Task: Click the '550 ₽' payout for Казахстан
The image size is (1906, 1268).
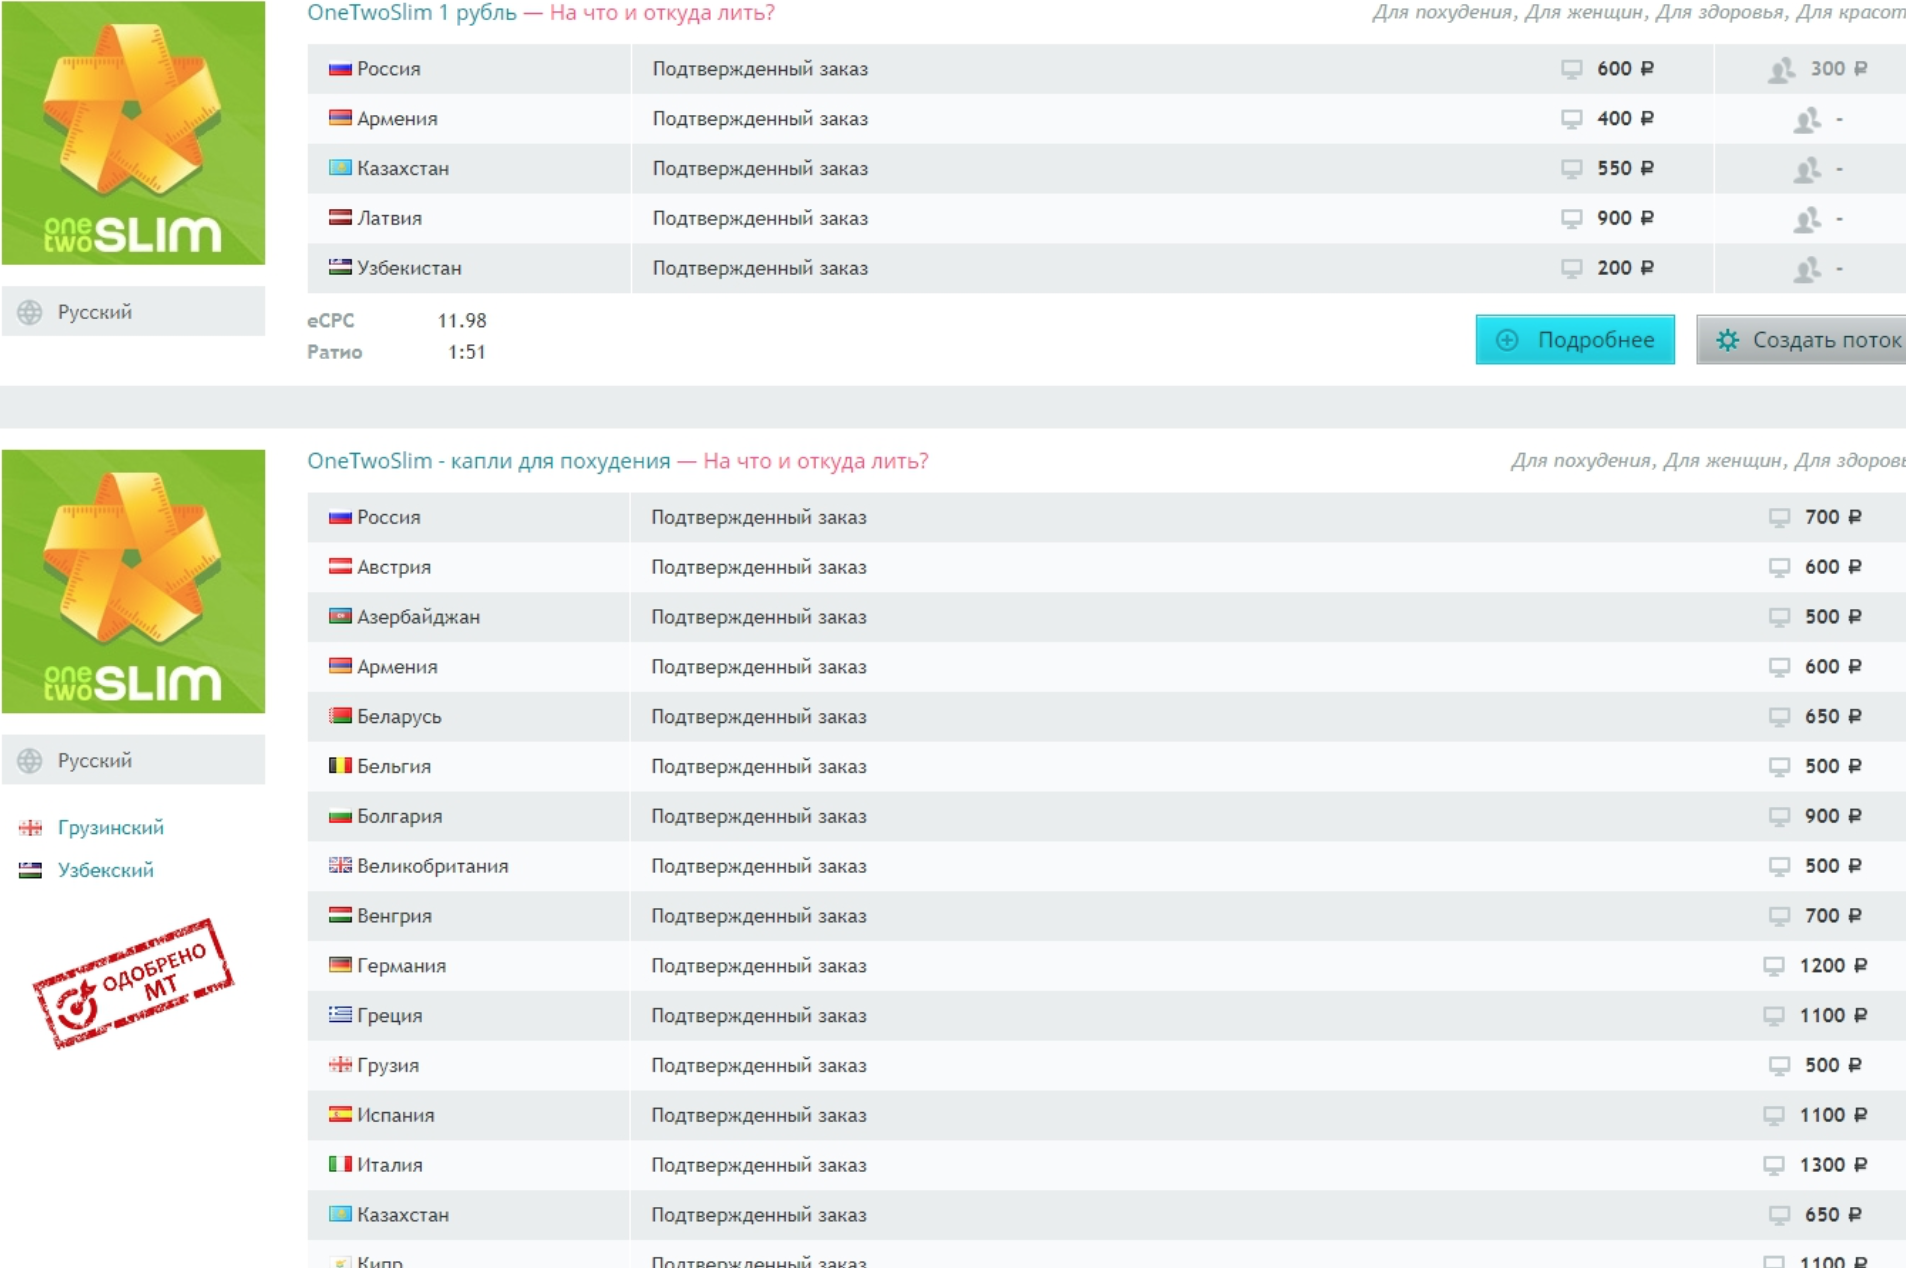Action: [1625, 168]
